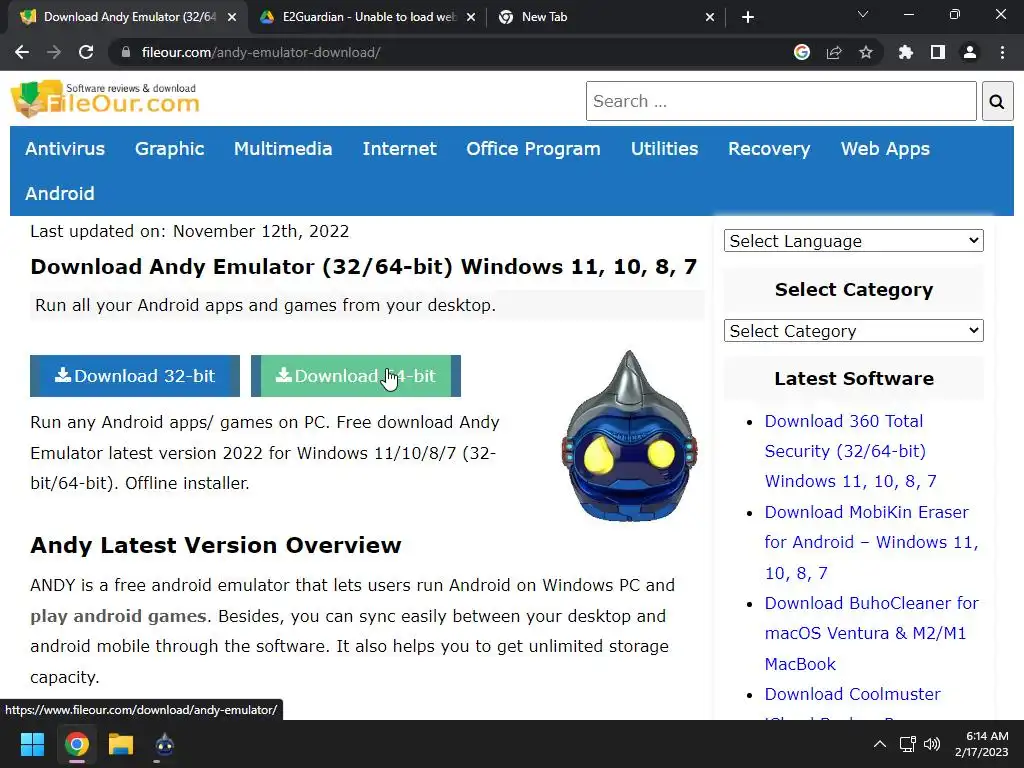Open the Internet menu

click(x=400, y=149)
